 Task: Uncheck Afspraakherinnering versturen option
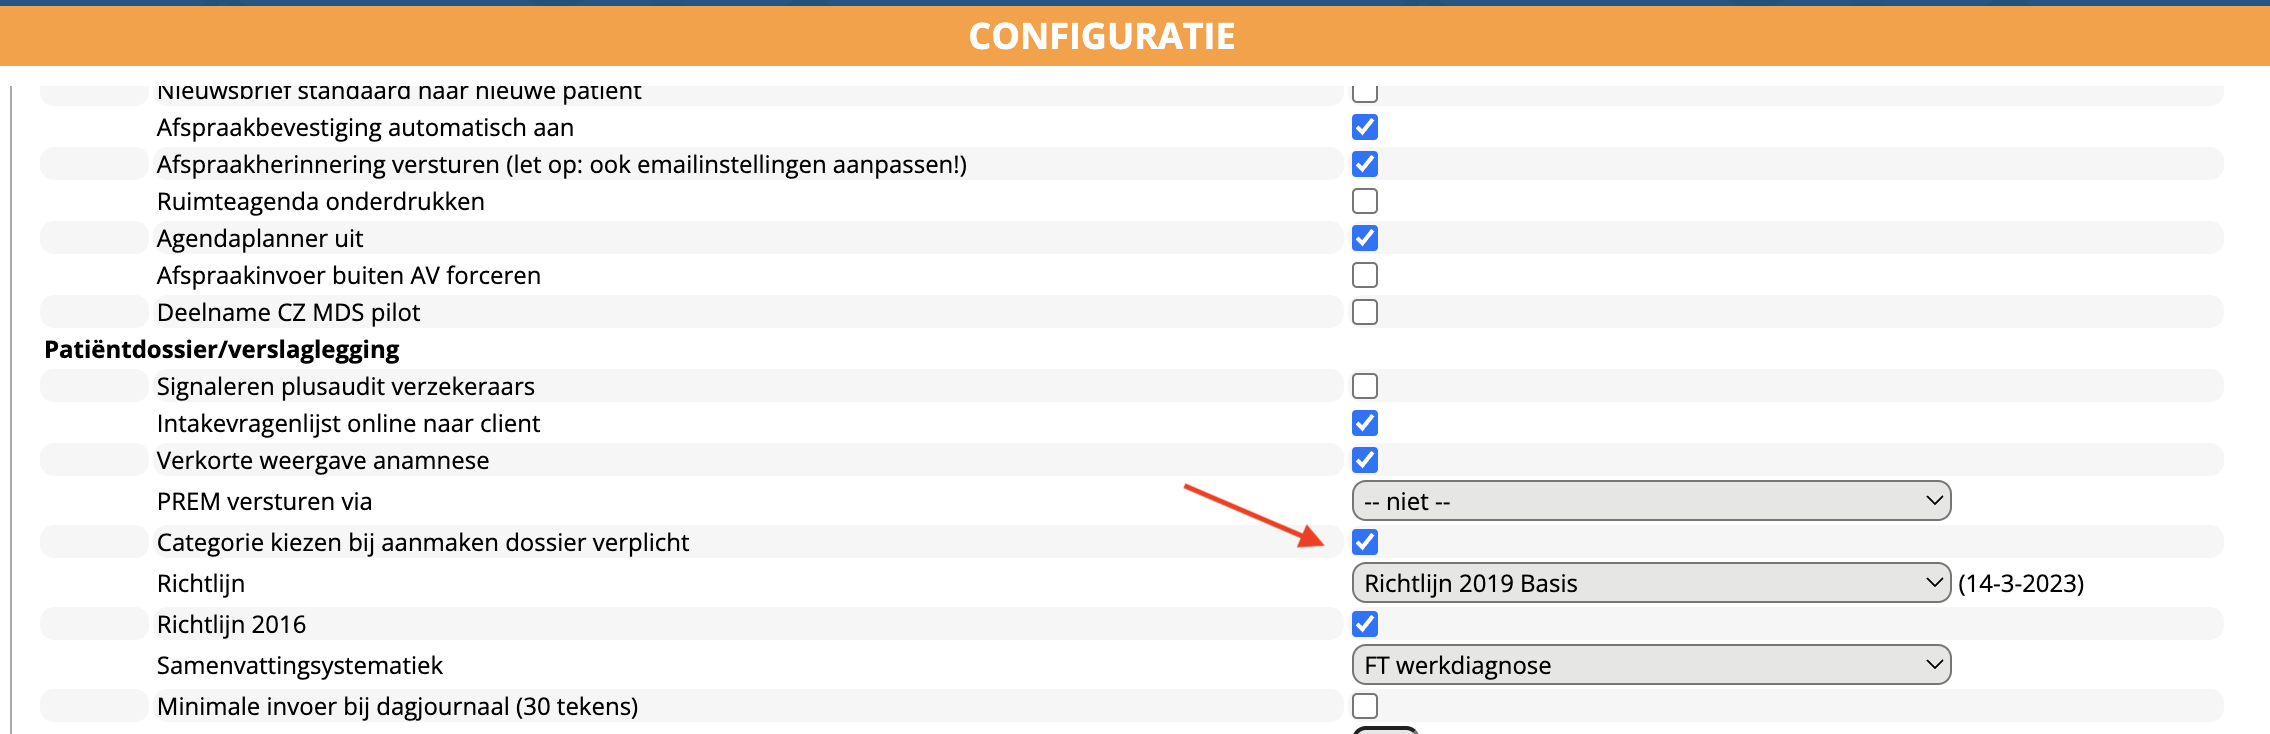tap(1364, 164)
